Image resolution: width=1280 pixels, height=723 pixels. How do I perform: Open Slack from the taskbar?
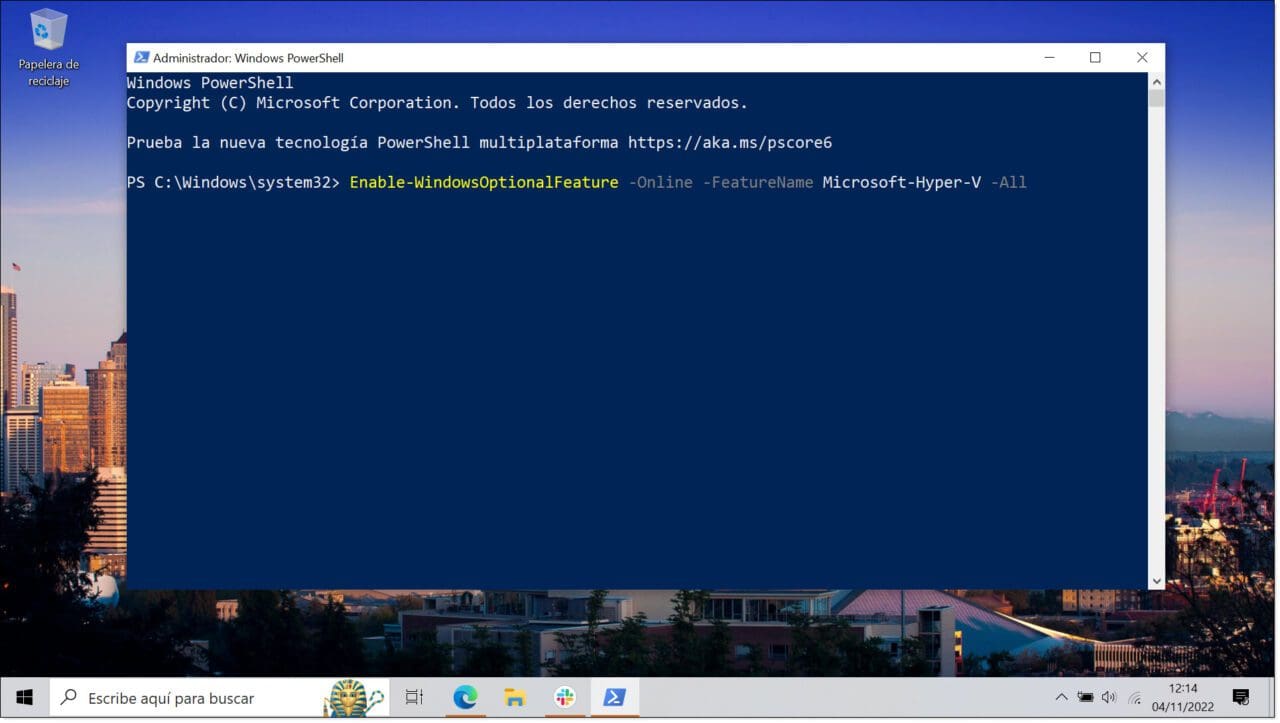(x=565, y=697)
